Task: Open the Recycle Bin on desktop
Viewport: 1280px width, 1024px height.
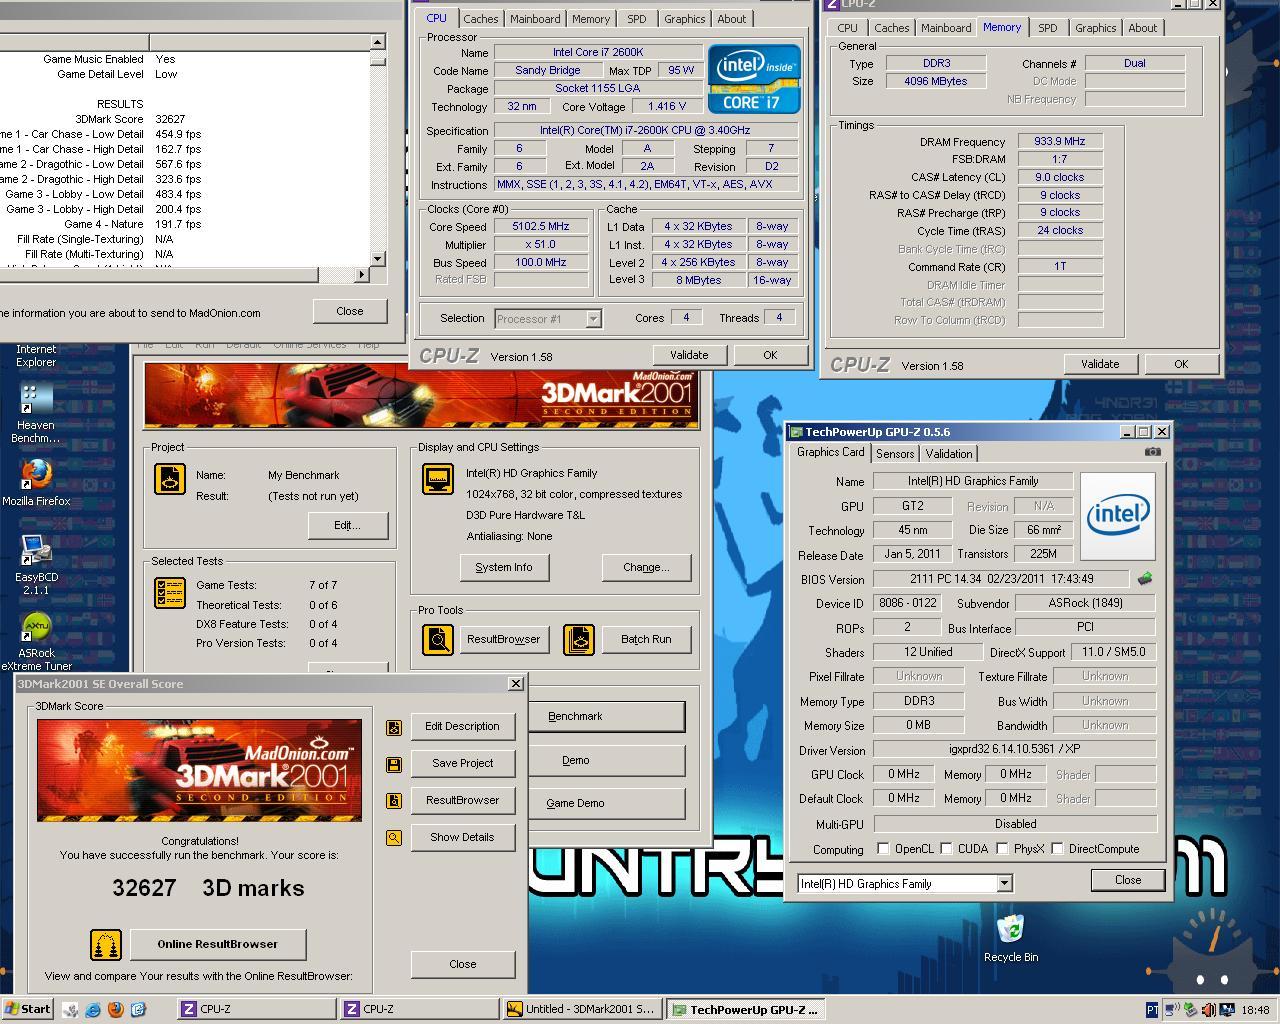Action: pyautogui.click(x=1010, y=938)
